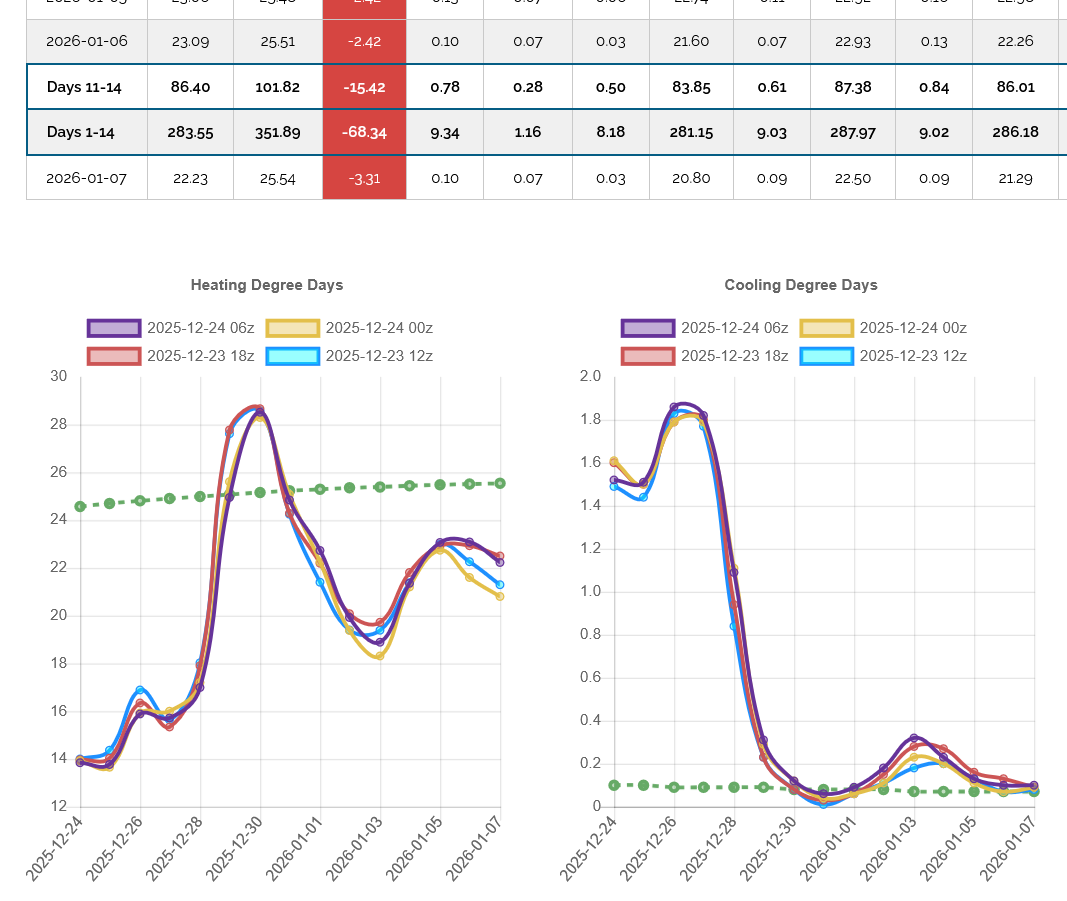Screen dimensions: 1067x901
Task: Click the red -15.42 difference cell
Action: click(x=364, y=88)
